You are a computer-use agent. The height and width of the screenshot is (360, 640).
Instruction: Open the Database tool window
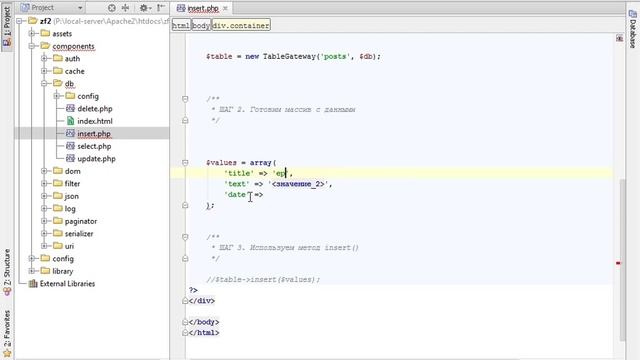pyautogui.click(x=633, y=29)
